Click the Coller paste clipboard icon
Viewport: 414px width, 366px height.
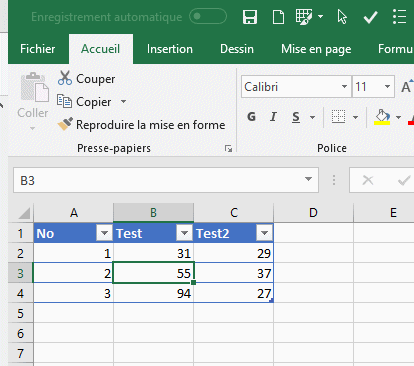34,87
